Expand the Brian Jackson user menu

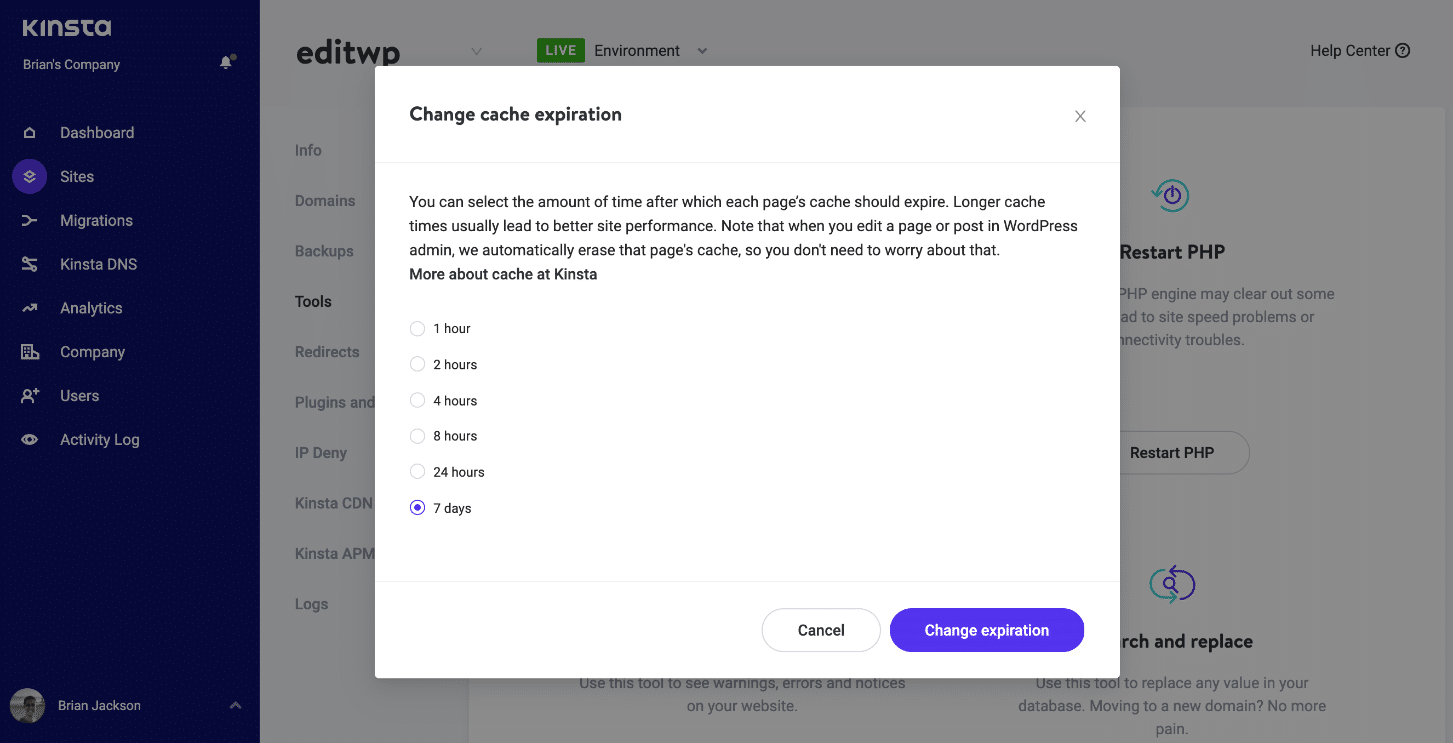[235, 705]
